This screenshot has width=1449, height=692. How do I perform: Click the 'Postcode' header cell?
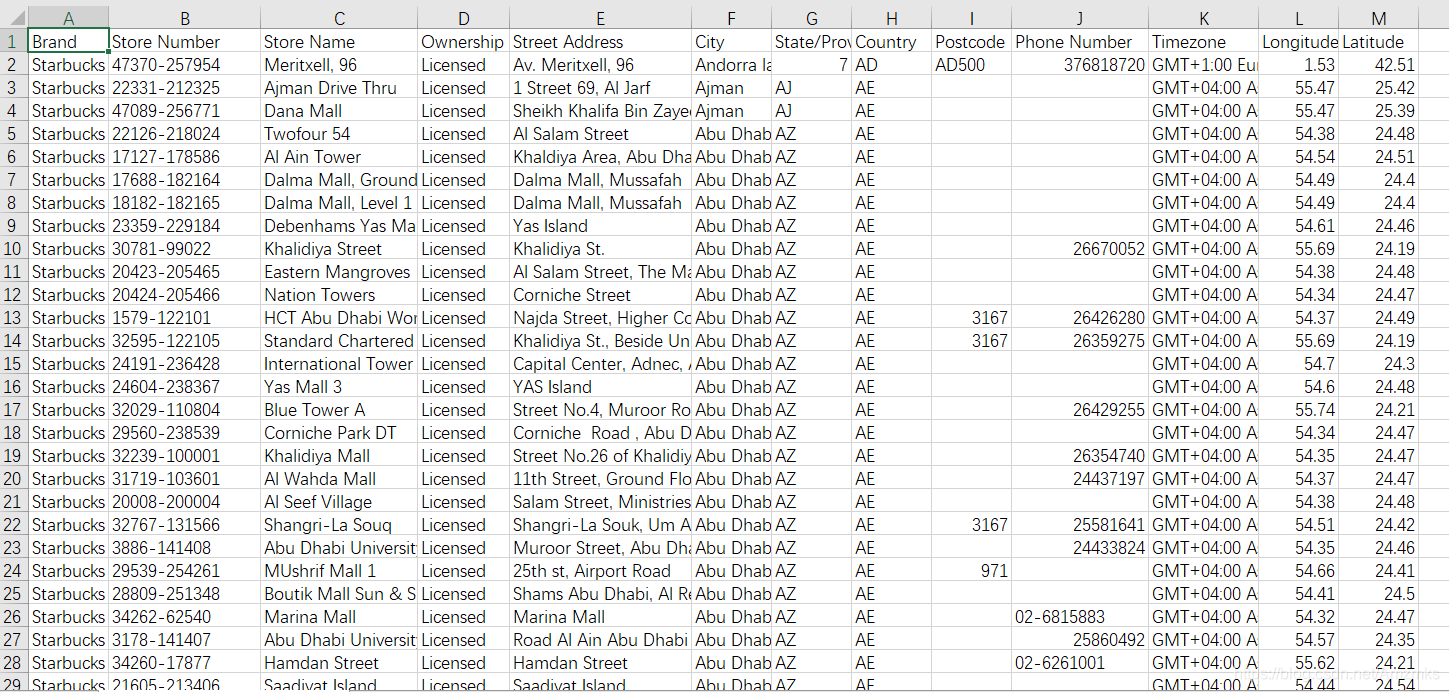[x=971, y=42]
